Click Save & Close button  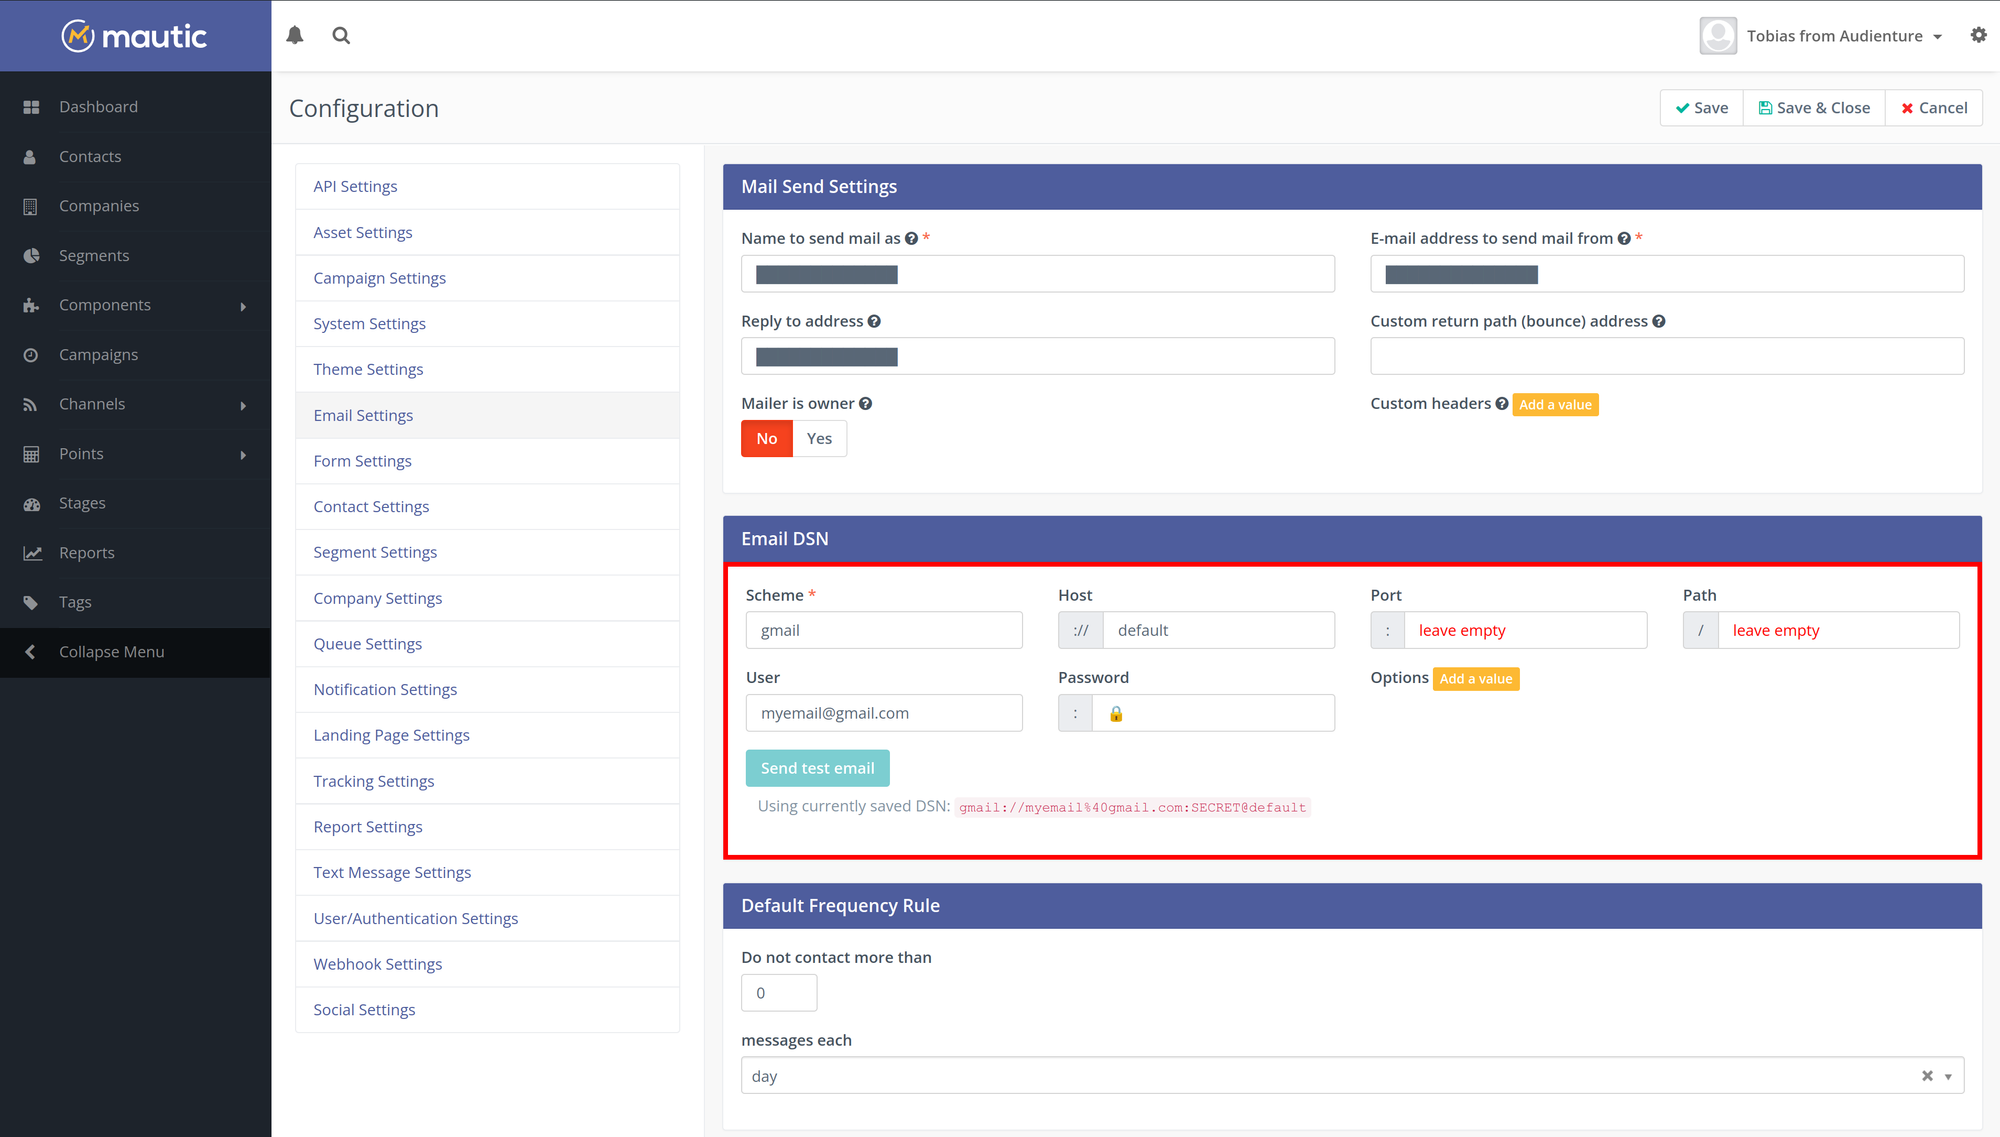(x=1814, y=108)
